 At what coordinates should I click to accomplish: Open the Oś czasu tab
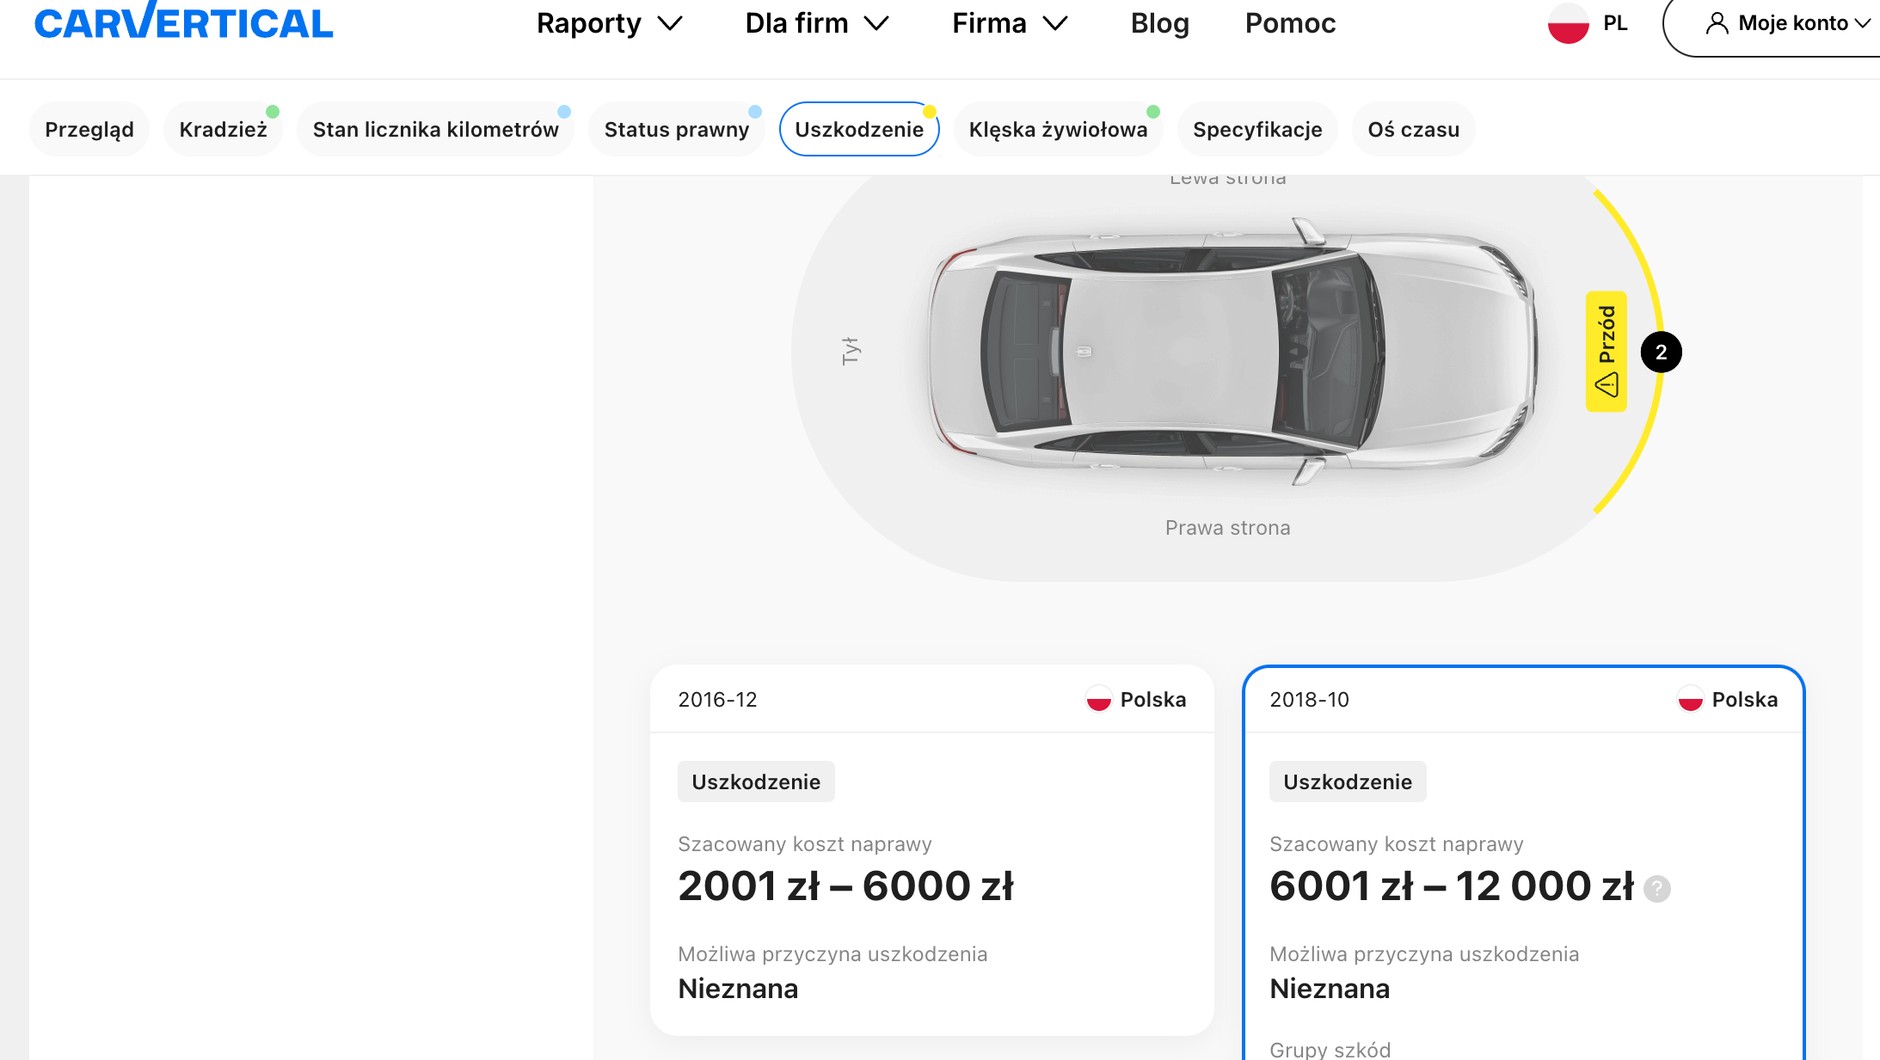(x=1413, y=129)
